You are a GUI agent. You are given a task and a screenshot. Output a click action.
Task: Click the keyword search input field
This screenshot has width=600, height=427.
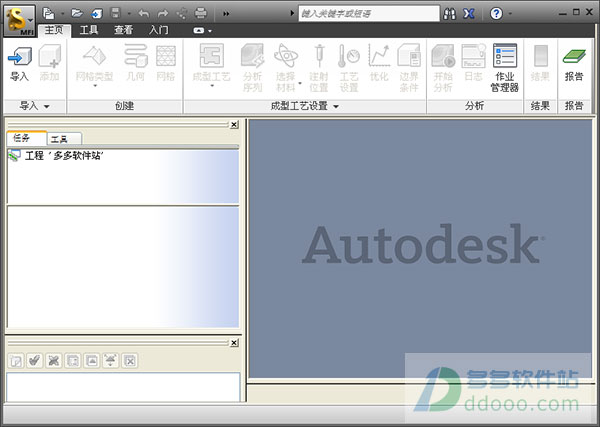[x=369, y=14]
